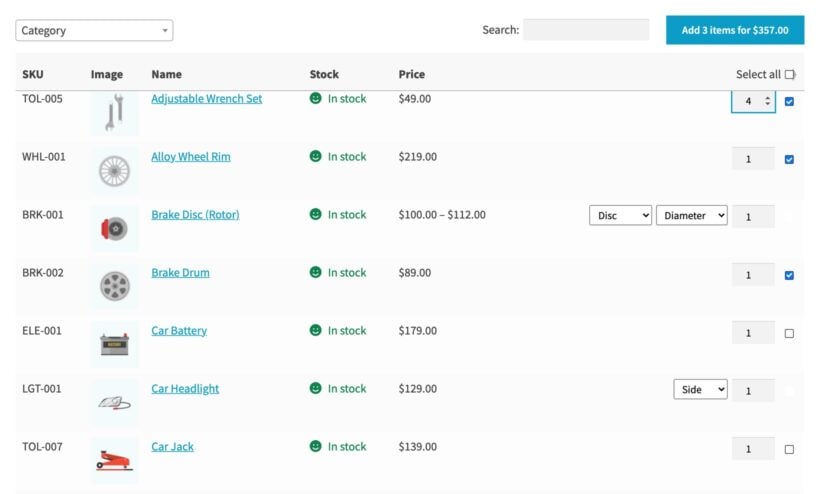Click Add 3 items for $357.00 button
820x494 pixels.
(x=735, y=30)
